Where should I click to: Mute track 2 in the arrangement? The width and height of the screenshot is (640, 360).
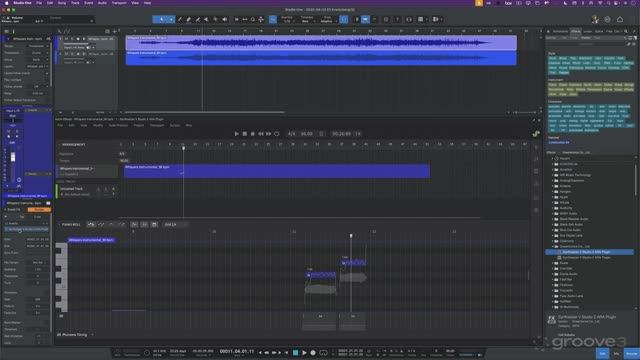point(66,53)
